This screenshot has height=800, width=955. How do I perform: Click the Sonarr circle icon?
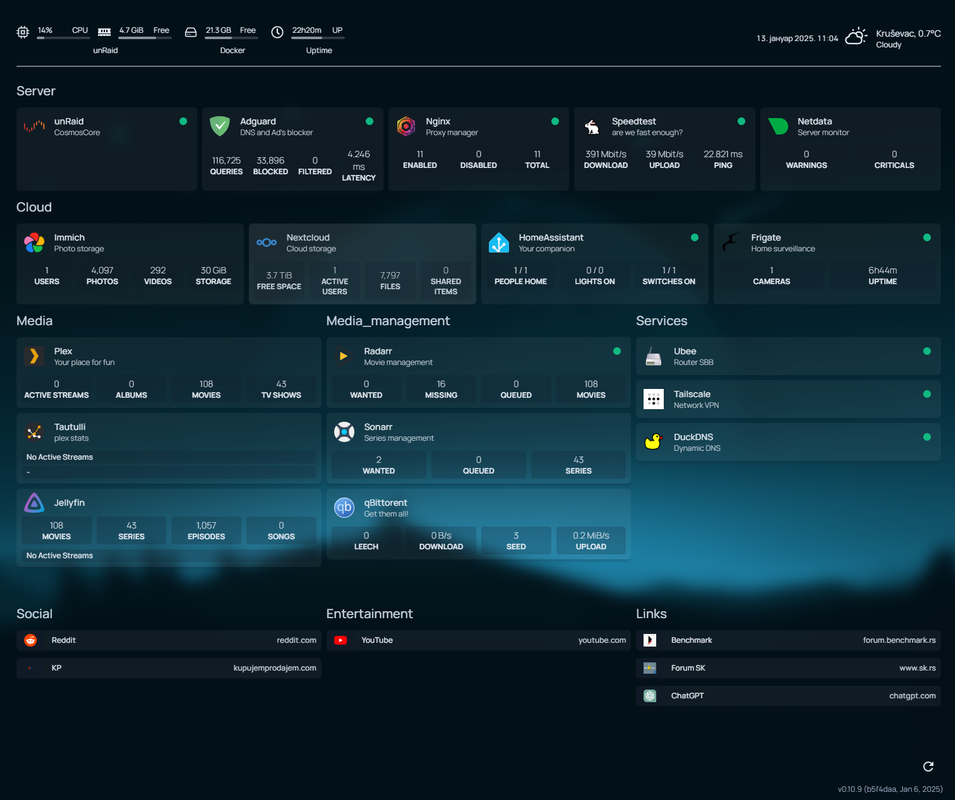(344, 432)
